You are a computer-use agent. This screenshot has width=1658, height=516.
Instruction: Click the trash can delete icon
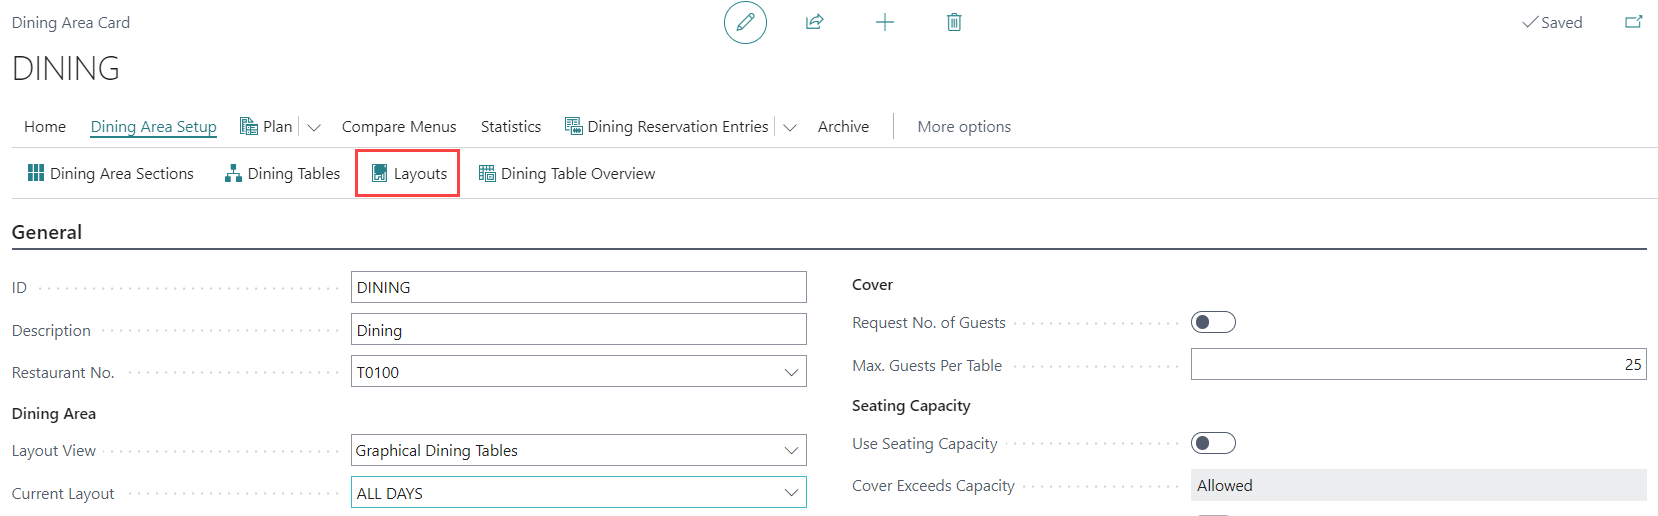954,22
